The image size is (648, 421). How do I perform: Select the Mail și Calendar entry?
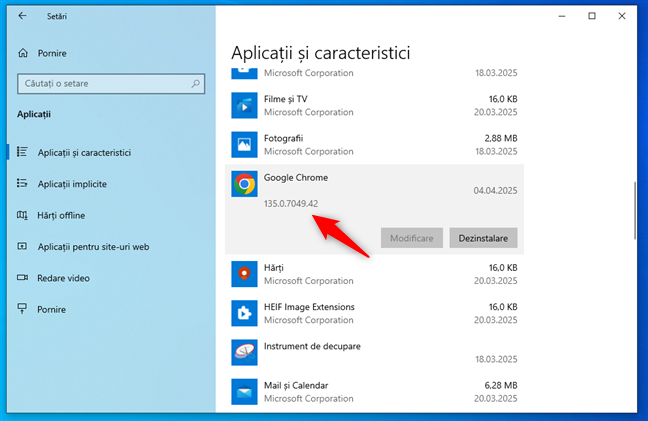(x=374, y=392)
